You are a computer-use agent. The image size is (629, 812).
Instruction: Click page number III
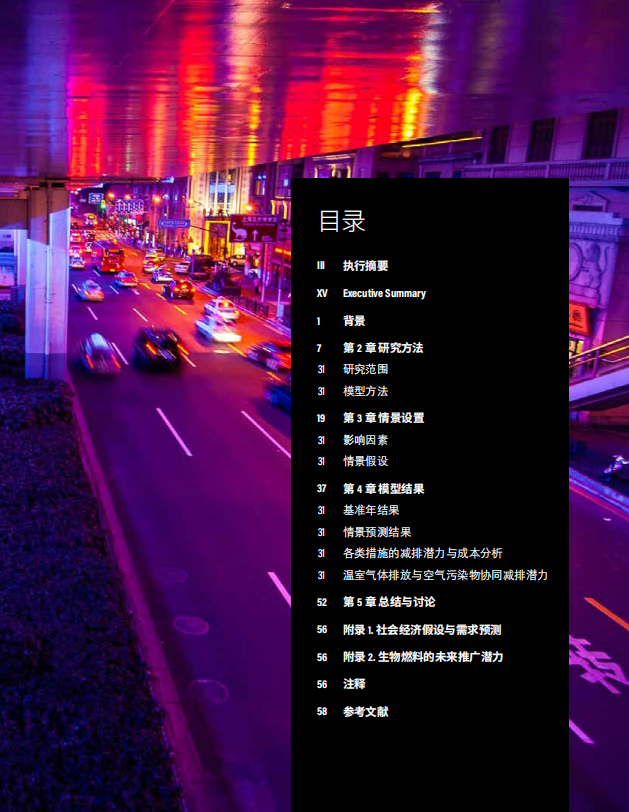[x=321, y=266]
